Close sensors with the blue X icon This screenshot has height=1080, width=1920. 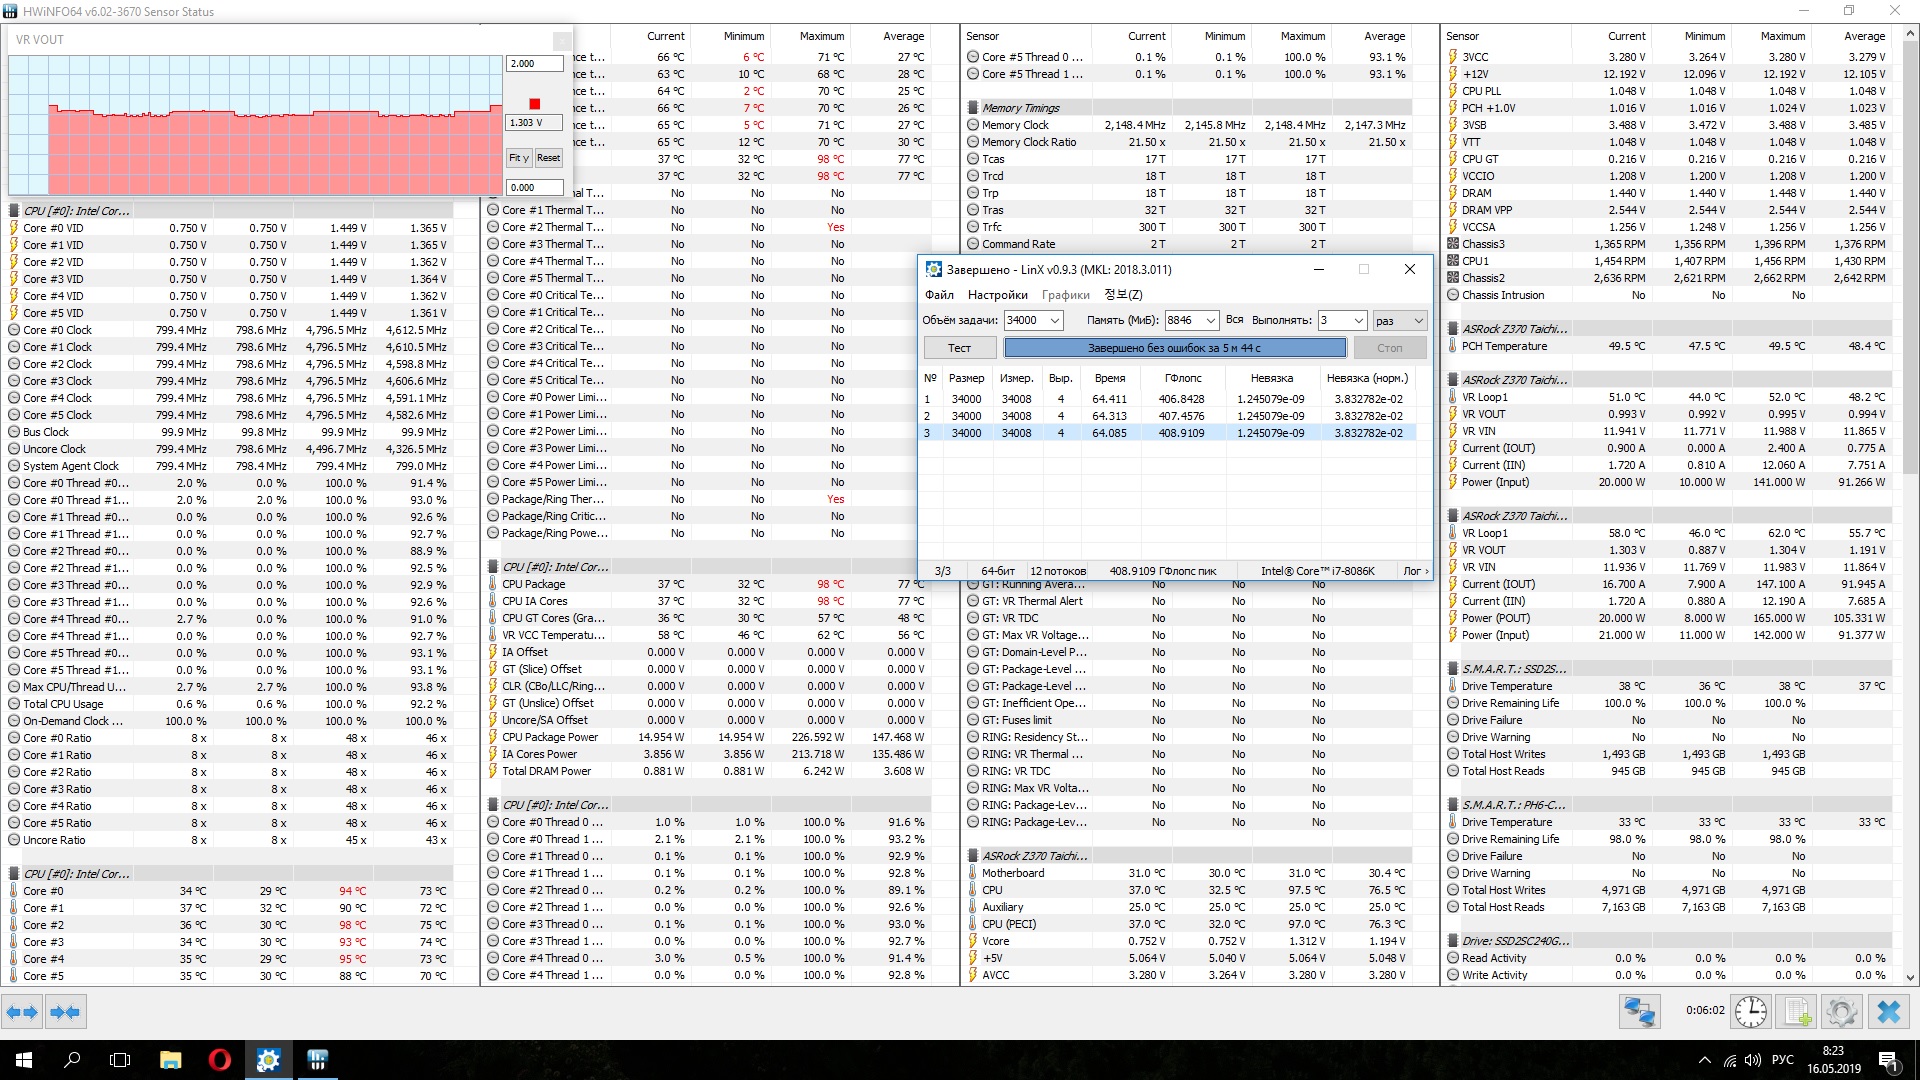point(1888,1012)
